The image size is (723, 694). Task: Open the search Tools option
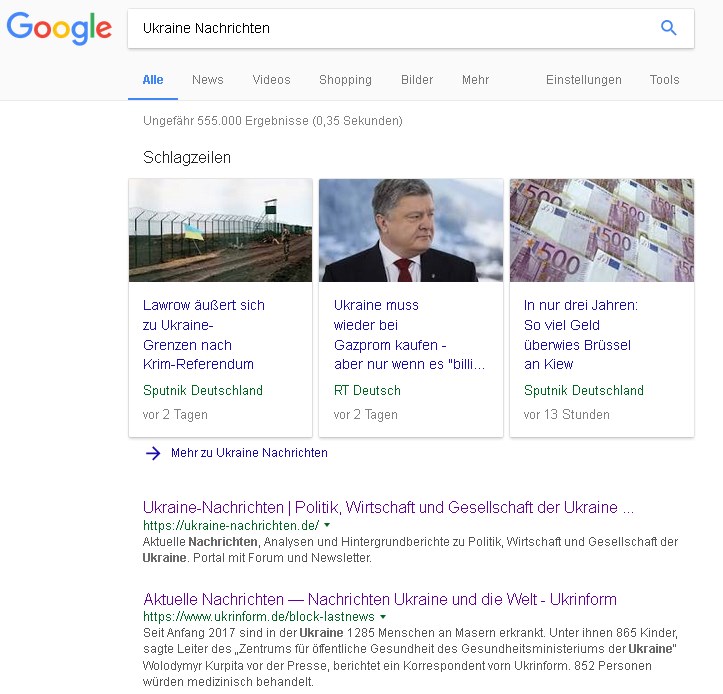coord(664,80)
